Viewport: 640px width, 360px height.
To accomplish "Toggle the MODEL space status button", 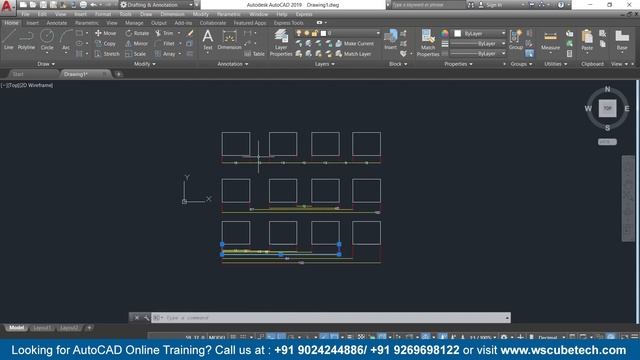I will click(x=217, y=337).
